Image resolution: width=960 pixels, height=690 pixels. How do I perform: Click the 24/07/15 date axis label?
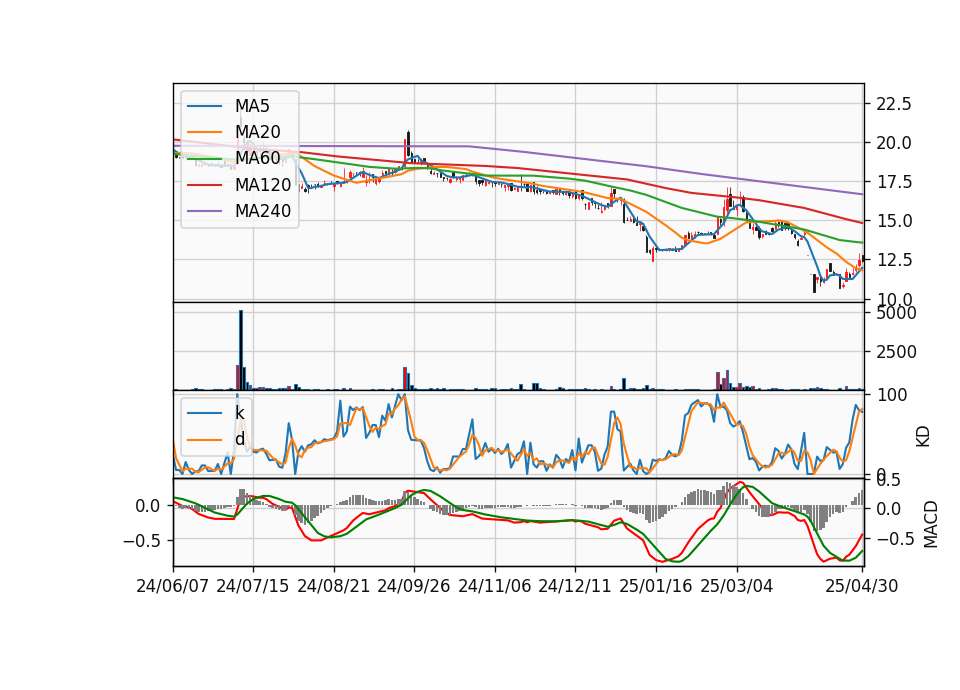click(x=253, y=586)
